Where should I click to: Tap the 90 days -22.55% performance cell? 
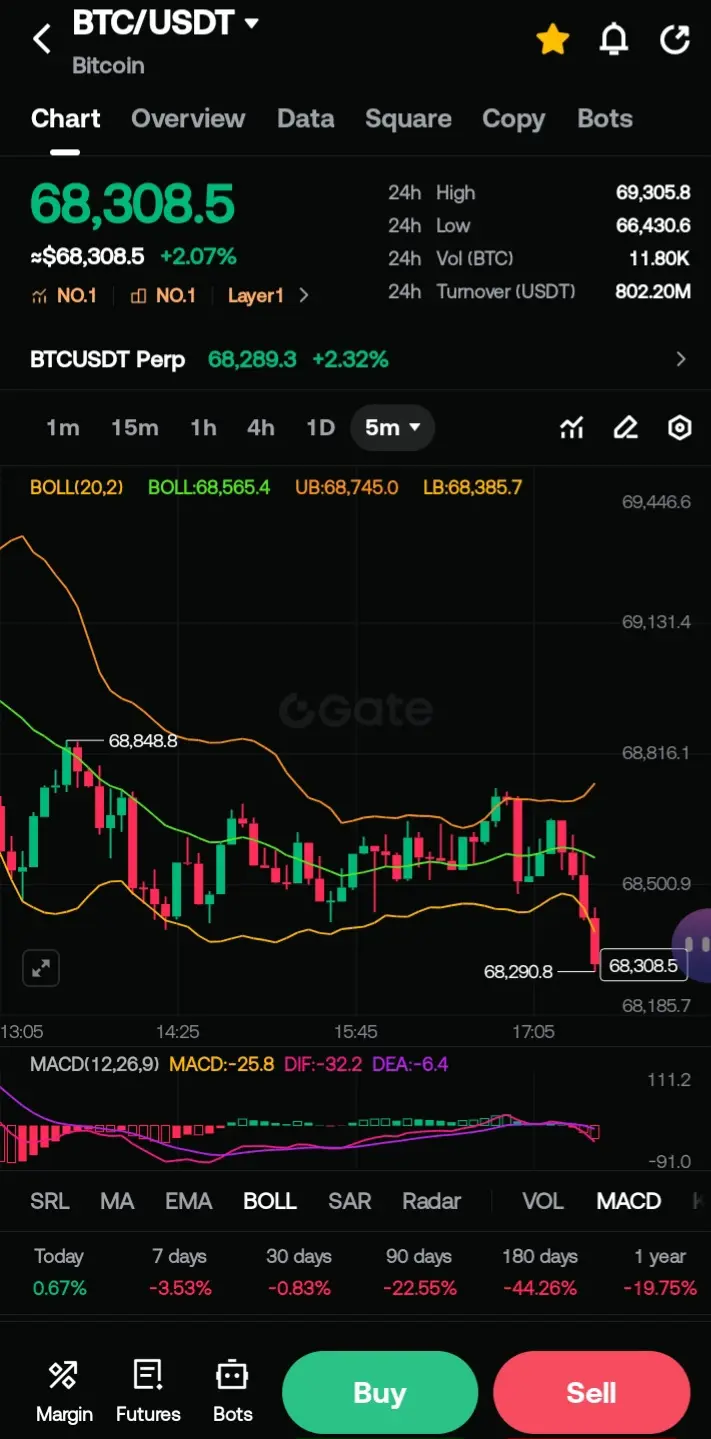418,1272
